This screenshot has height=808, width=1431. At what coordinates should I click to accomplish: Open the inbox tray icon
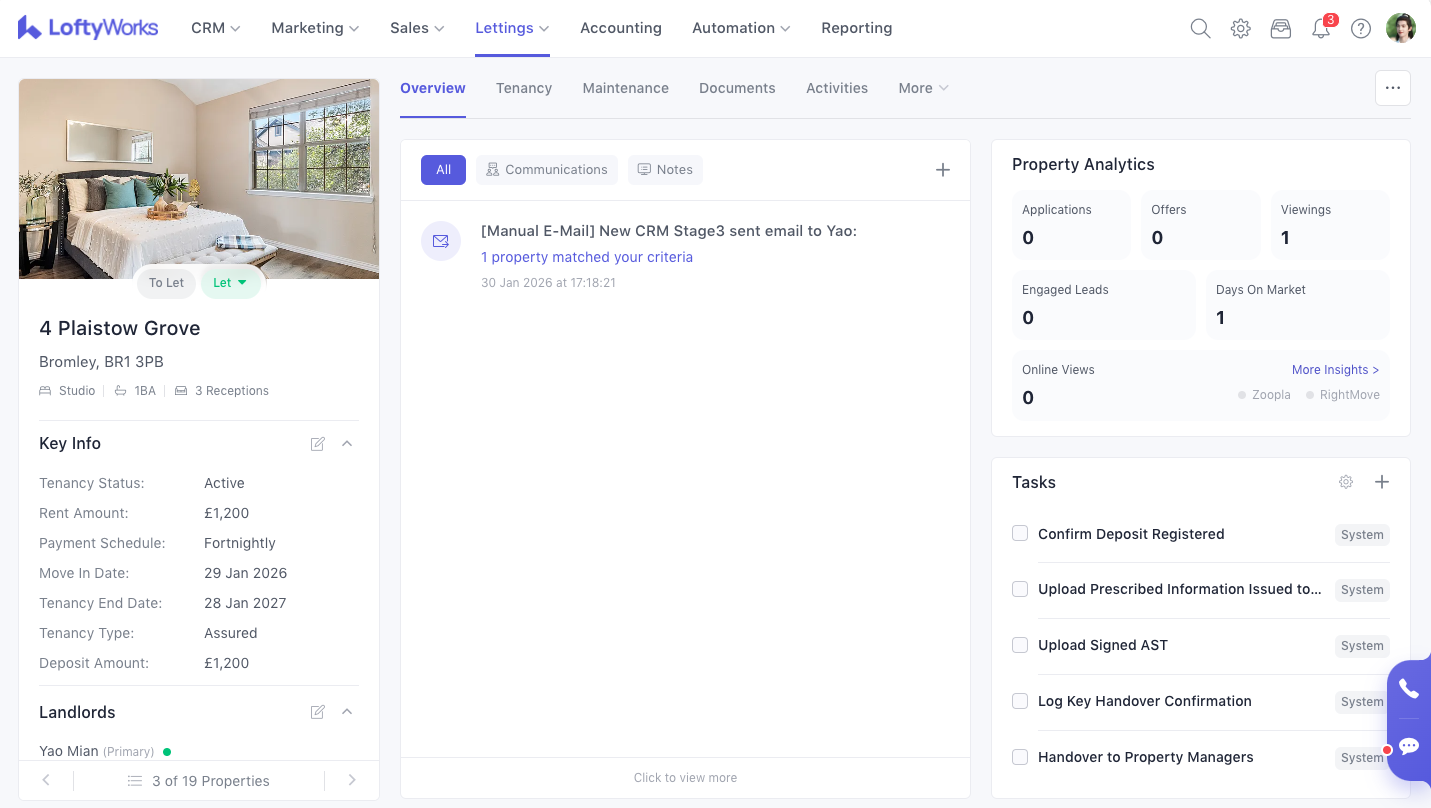pos(1280,29)
